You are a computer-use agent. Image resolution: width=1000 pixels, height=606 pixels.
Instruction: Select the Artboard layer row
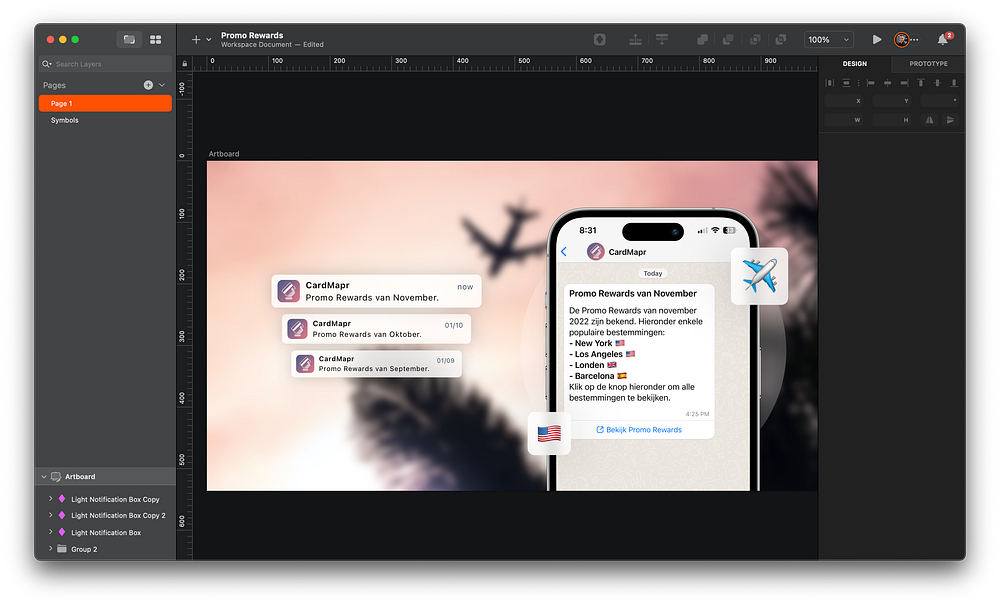click(x=105, y=477)
